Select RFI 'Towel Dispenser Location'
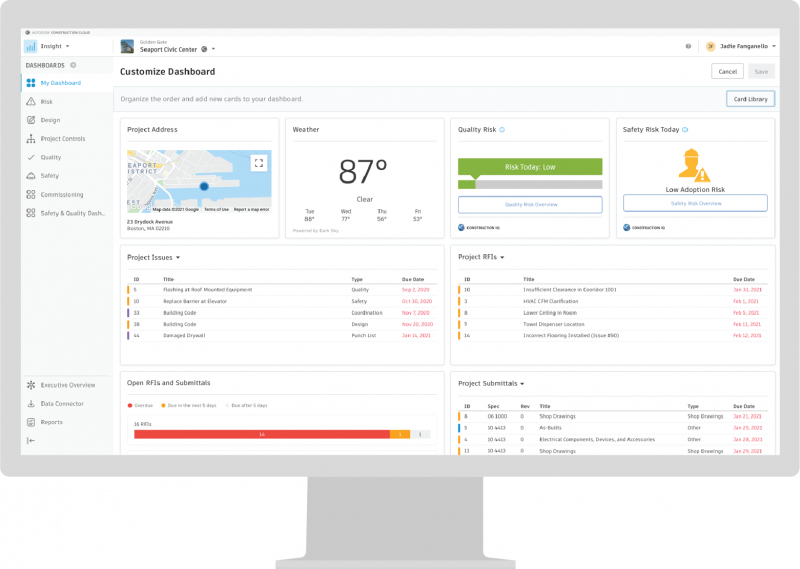The height and width of the screenshot is (569, 800). coord(613,324)
